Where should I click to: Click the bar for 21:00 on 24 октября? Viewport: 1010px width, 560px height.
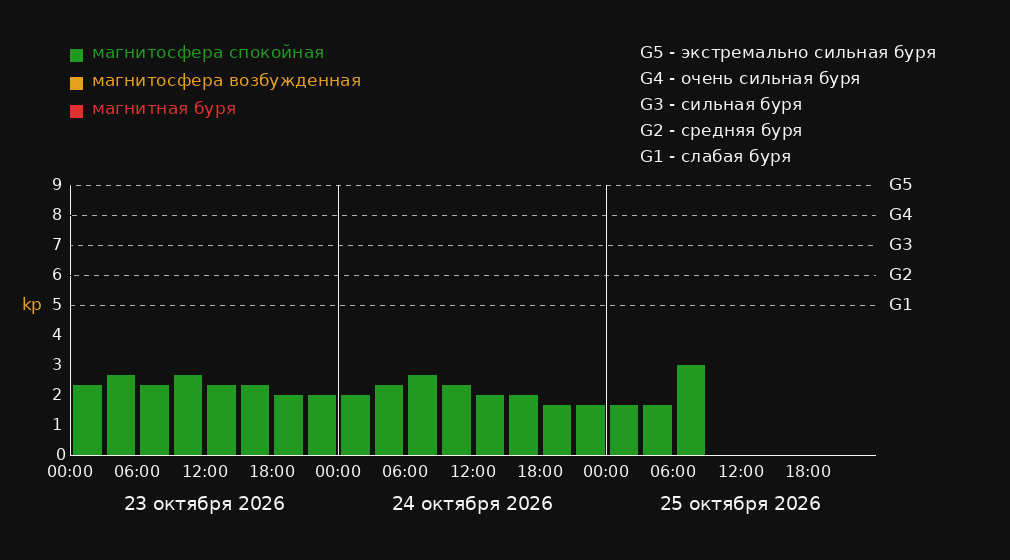click(x=591, y=430)
